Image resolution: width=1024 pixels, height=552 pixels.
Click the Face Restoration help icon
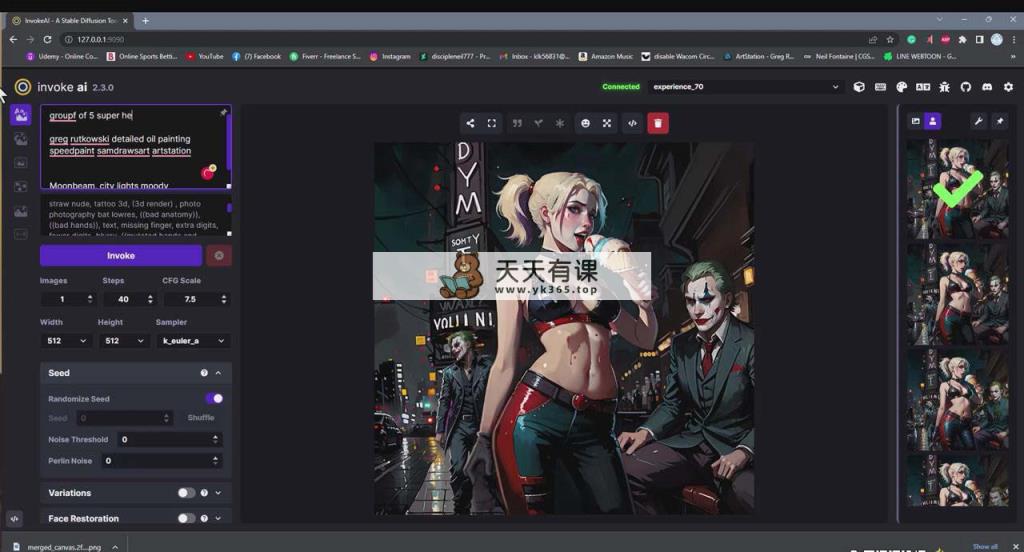pos(204,519)
